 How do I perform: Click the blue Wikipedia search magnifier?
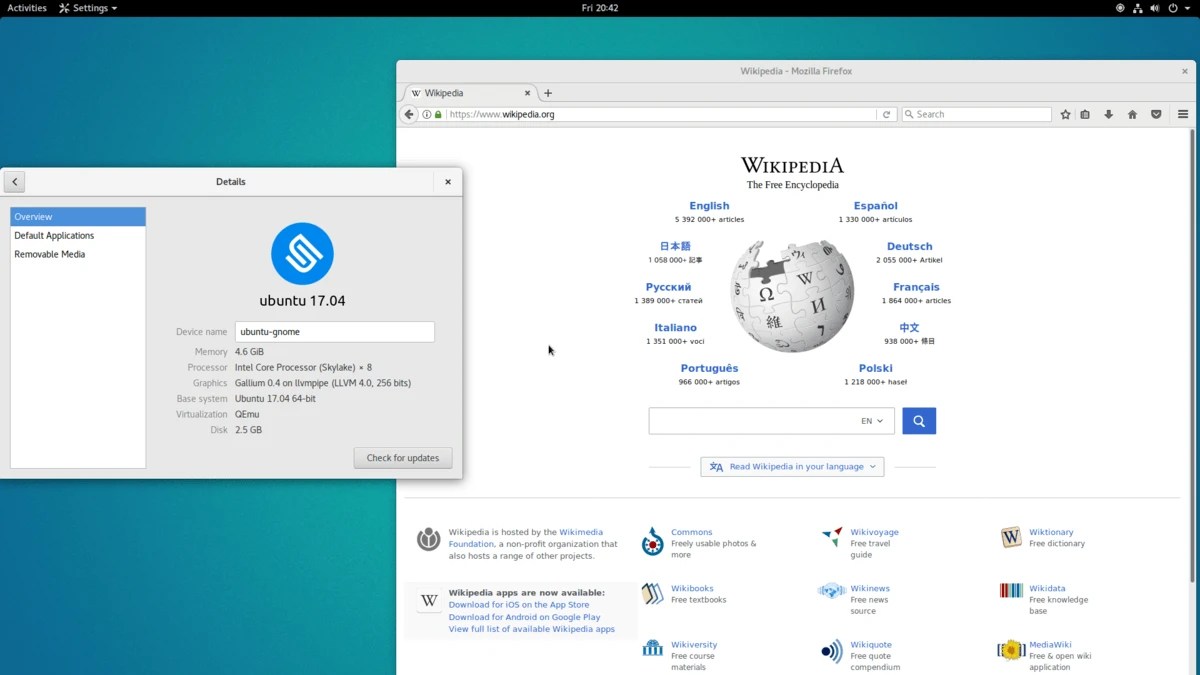pos(918,420)
